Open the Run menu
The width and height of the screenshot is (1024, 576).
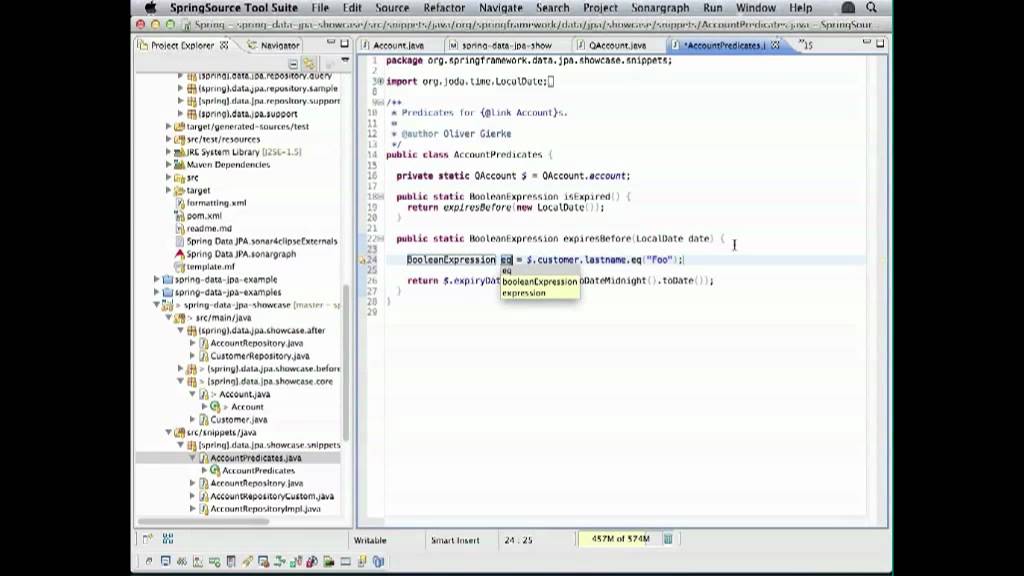(x=712, y=8)
